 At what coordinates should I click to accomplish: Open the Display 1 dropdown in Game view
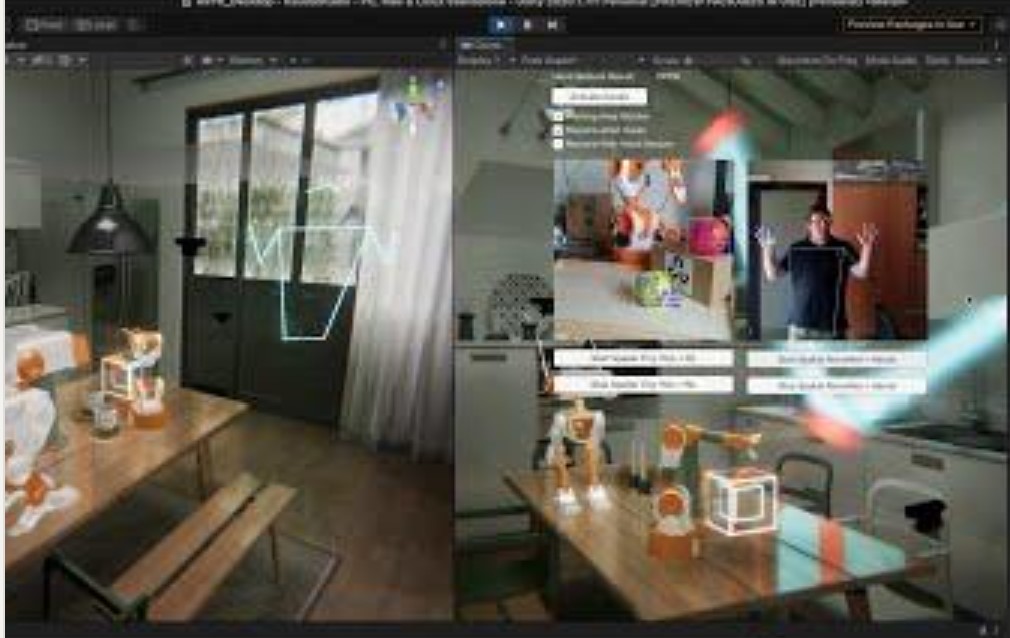[486, 61]
